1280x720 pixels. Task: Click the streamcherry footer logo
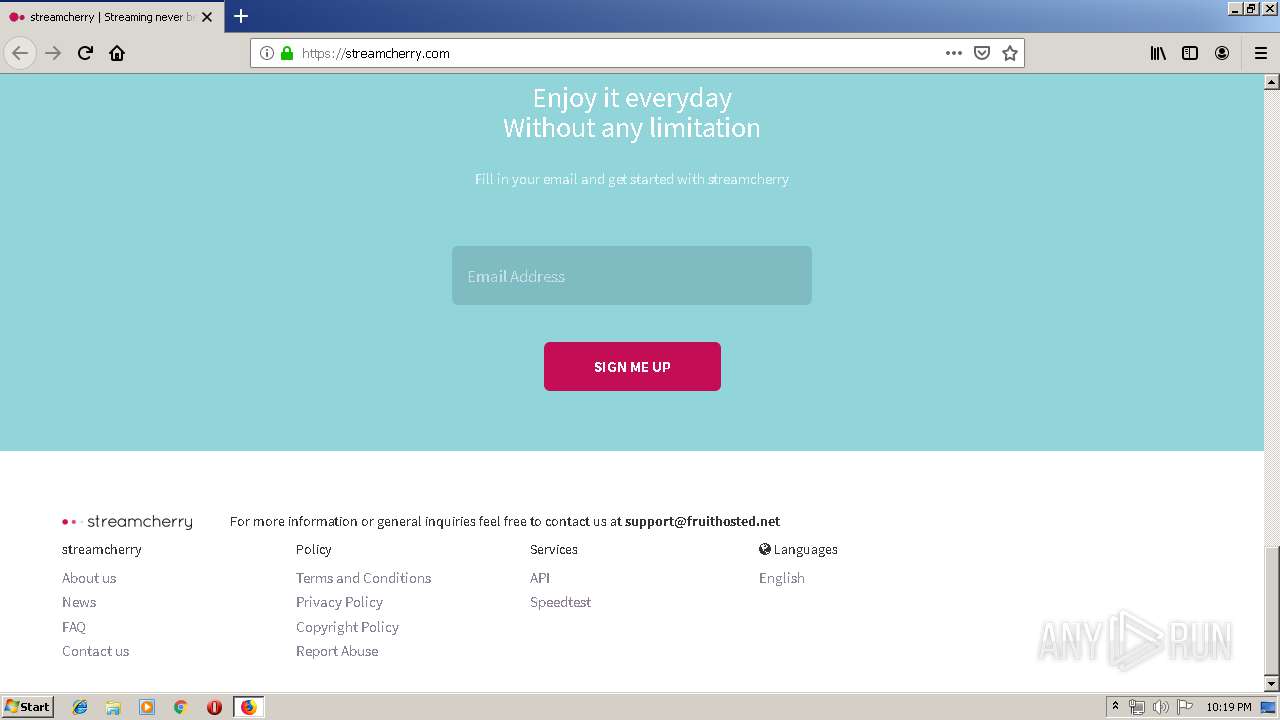tap(127, 521)
